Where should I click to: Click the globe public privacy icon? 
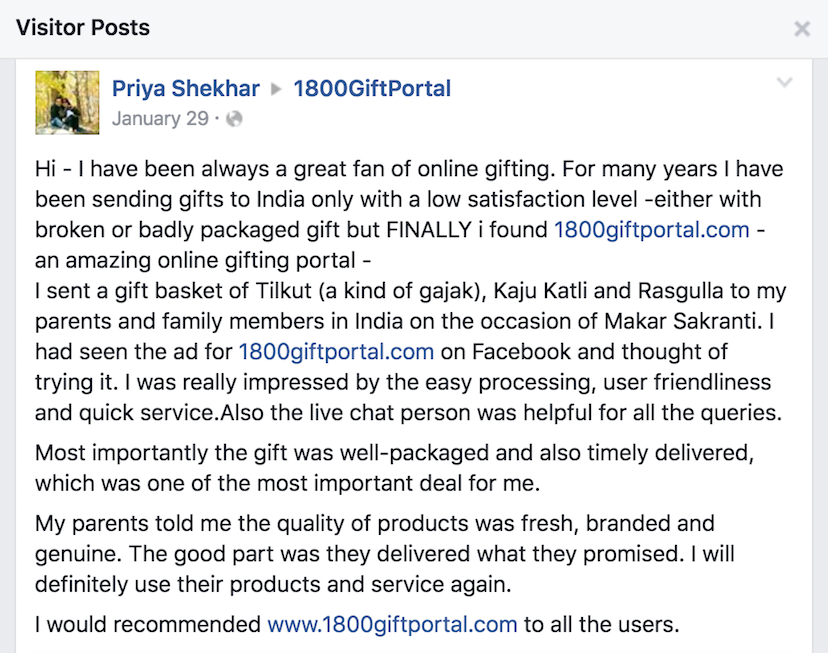coord(234,119)
